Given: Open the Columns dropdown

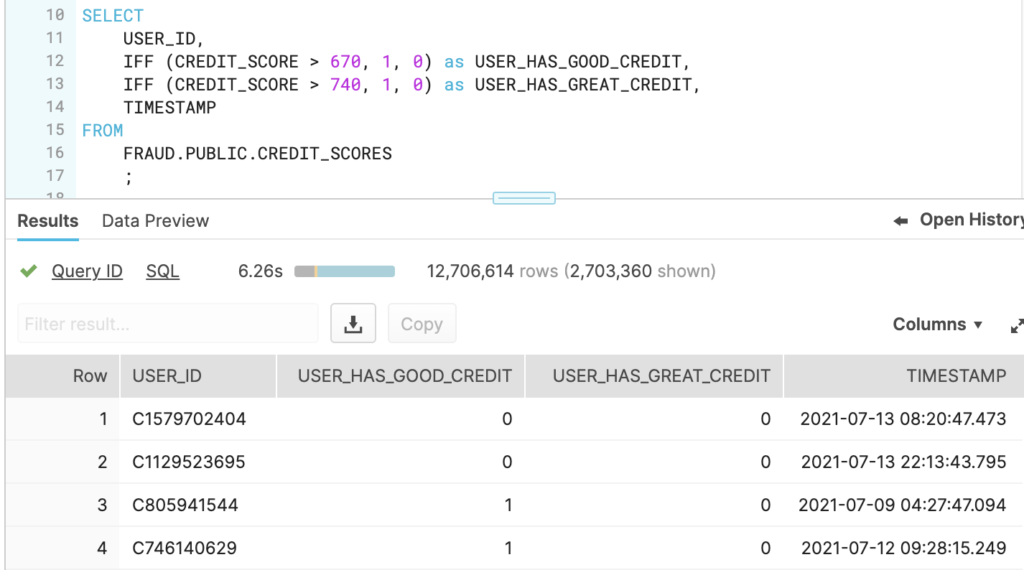Looking at the screenshot, I should tap(937, 325).
